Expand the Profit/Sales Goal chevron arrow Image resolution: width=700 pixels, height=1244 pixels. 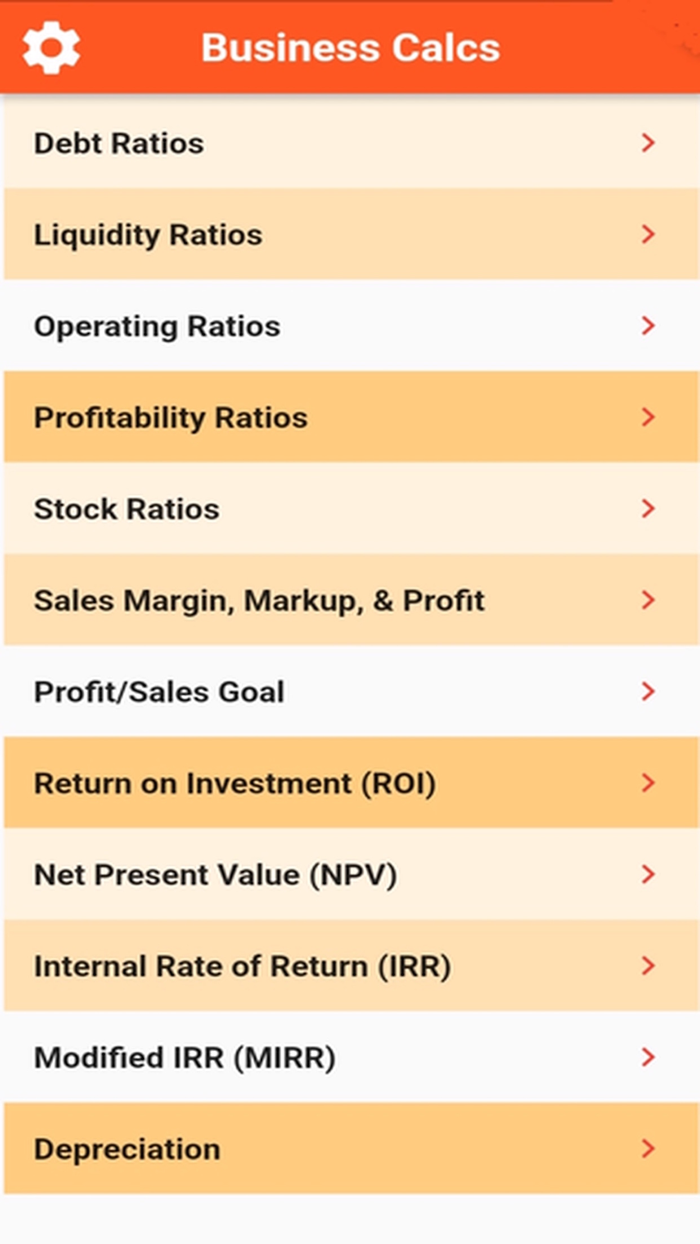click(648, 692)
